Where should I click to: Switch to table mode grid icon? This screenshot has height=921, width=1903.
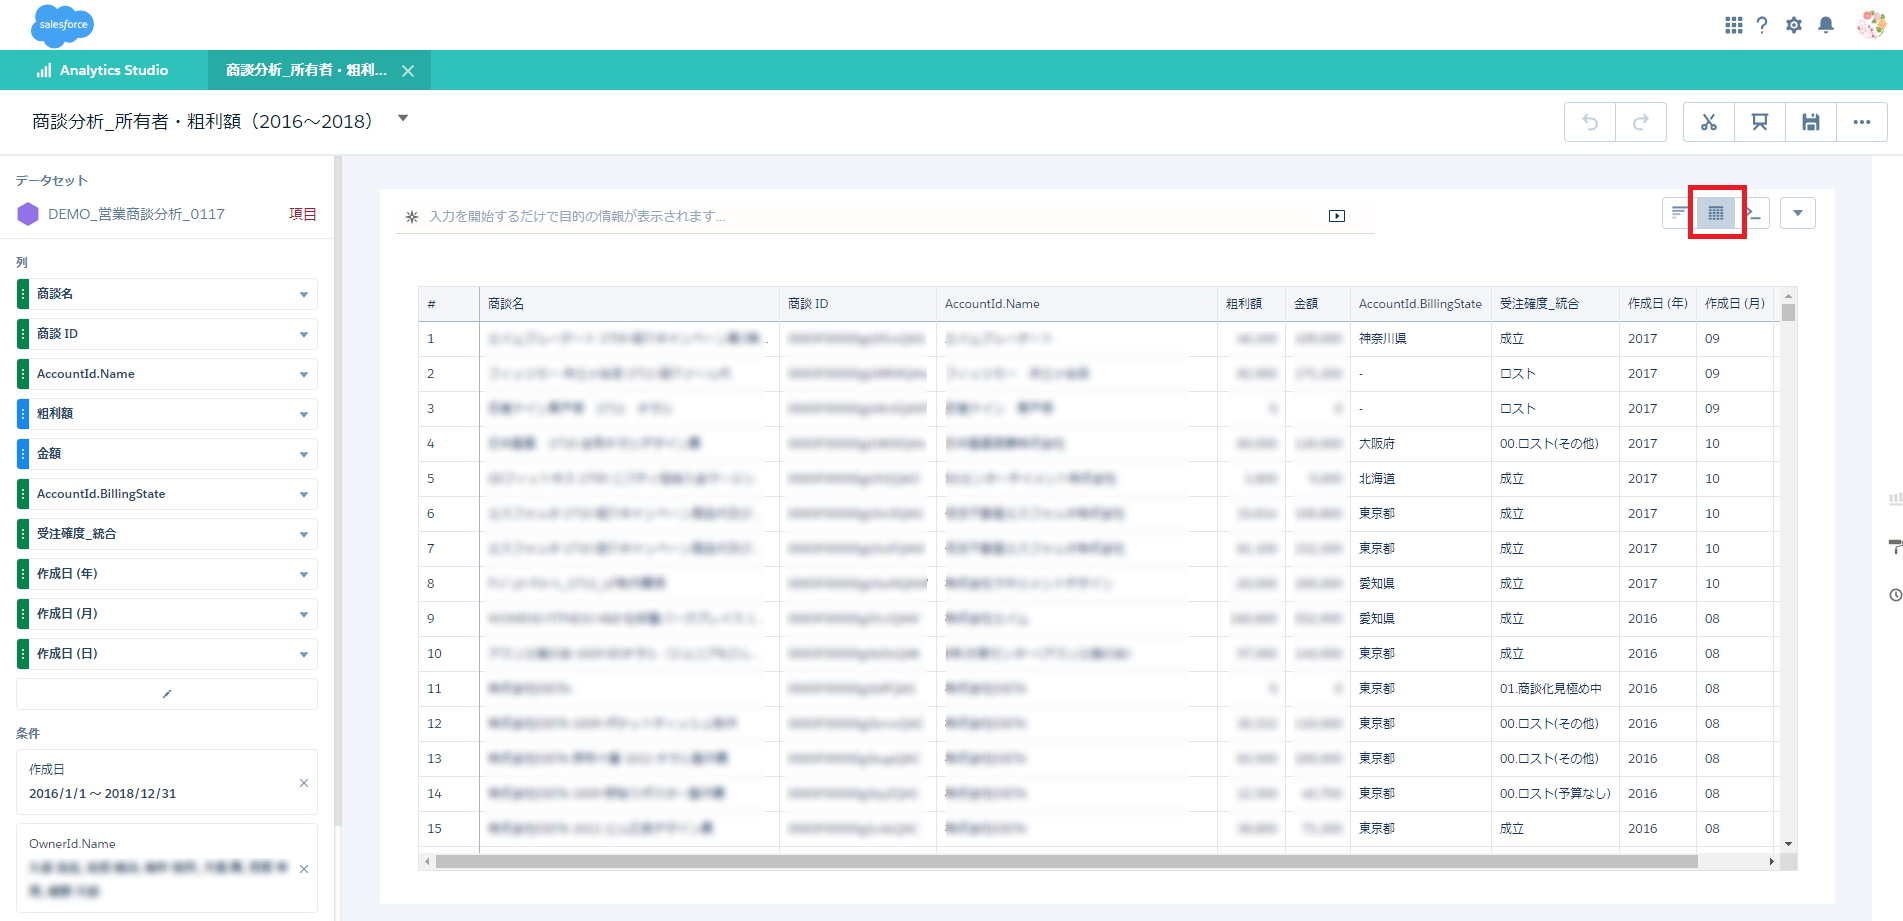click(x=1716, y=213)
